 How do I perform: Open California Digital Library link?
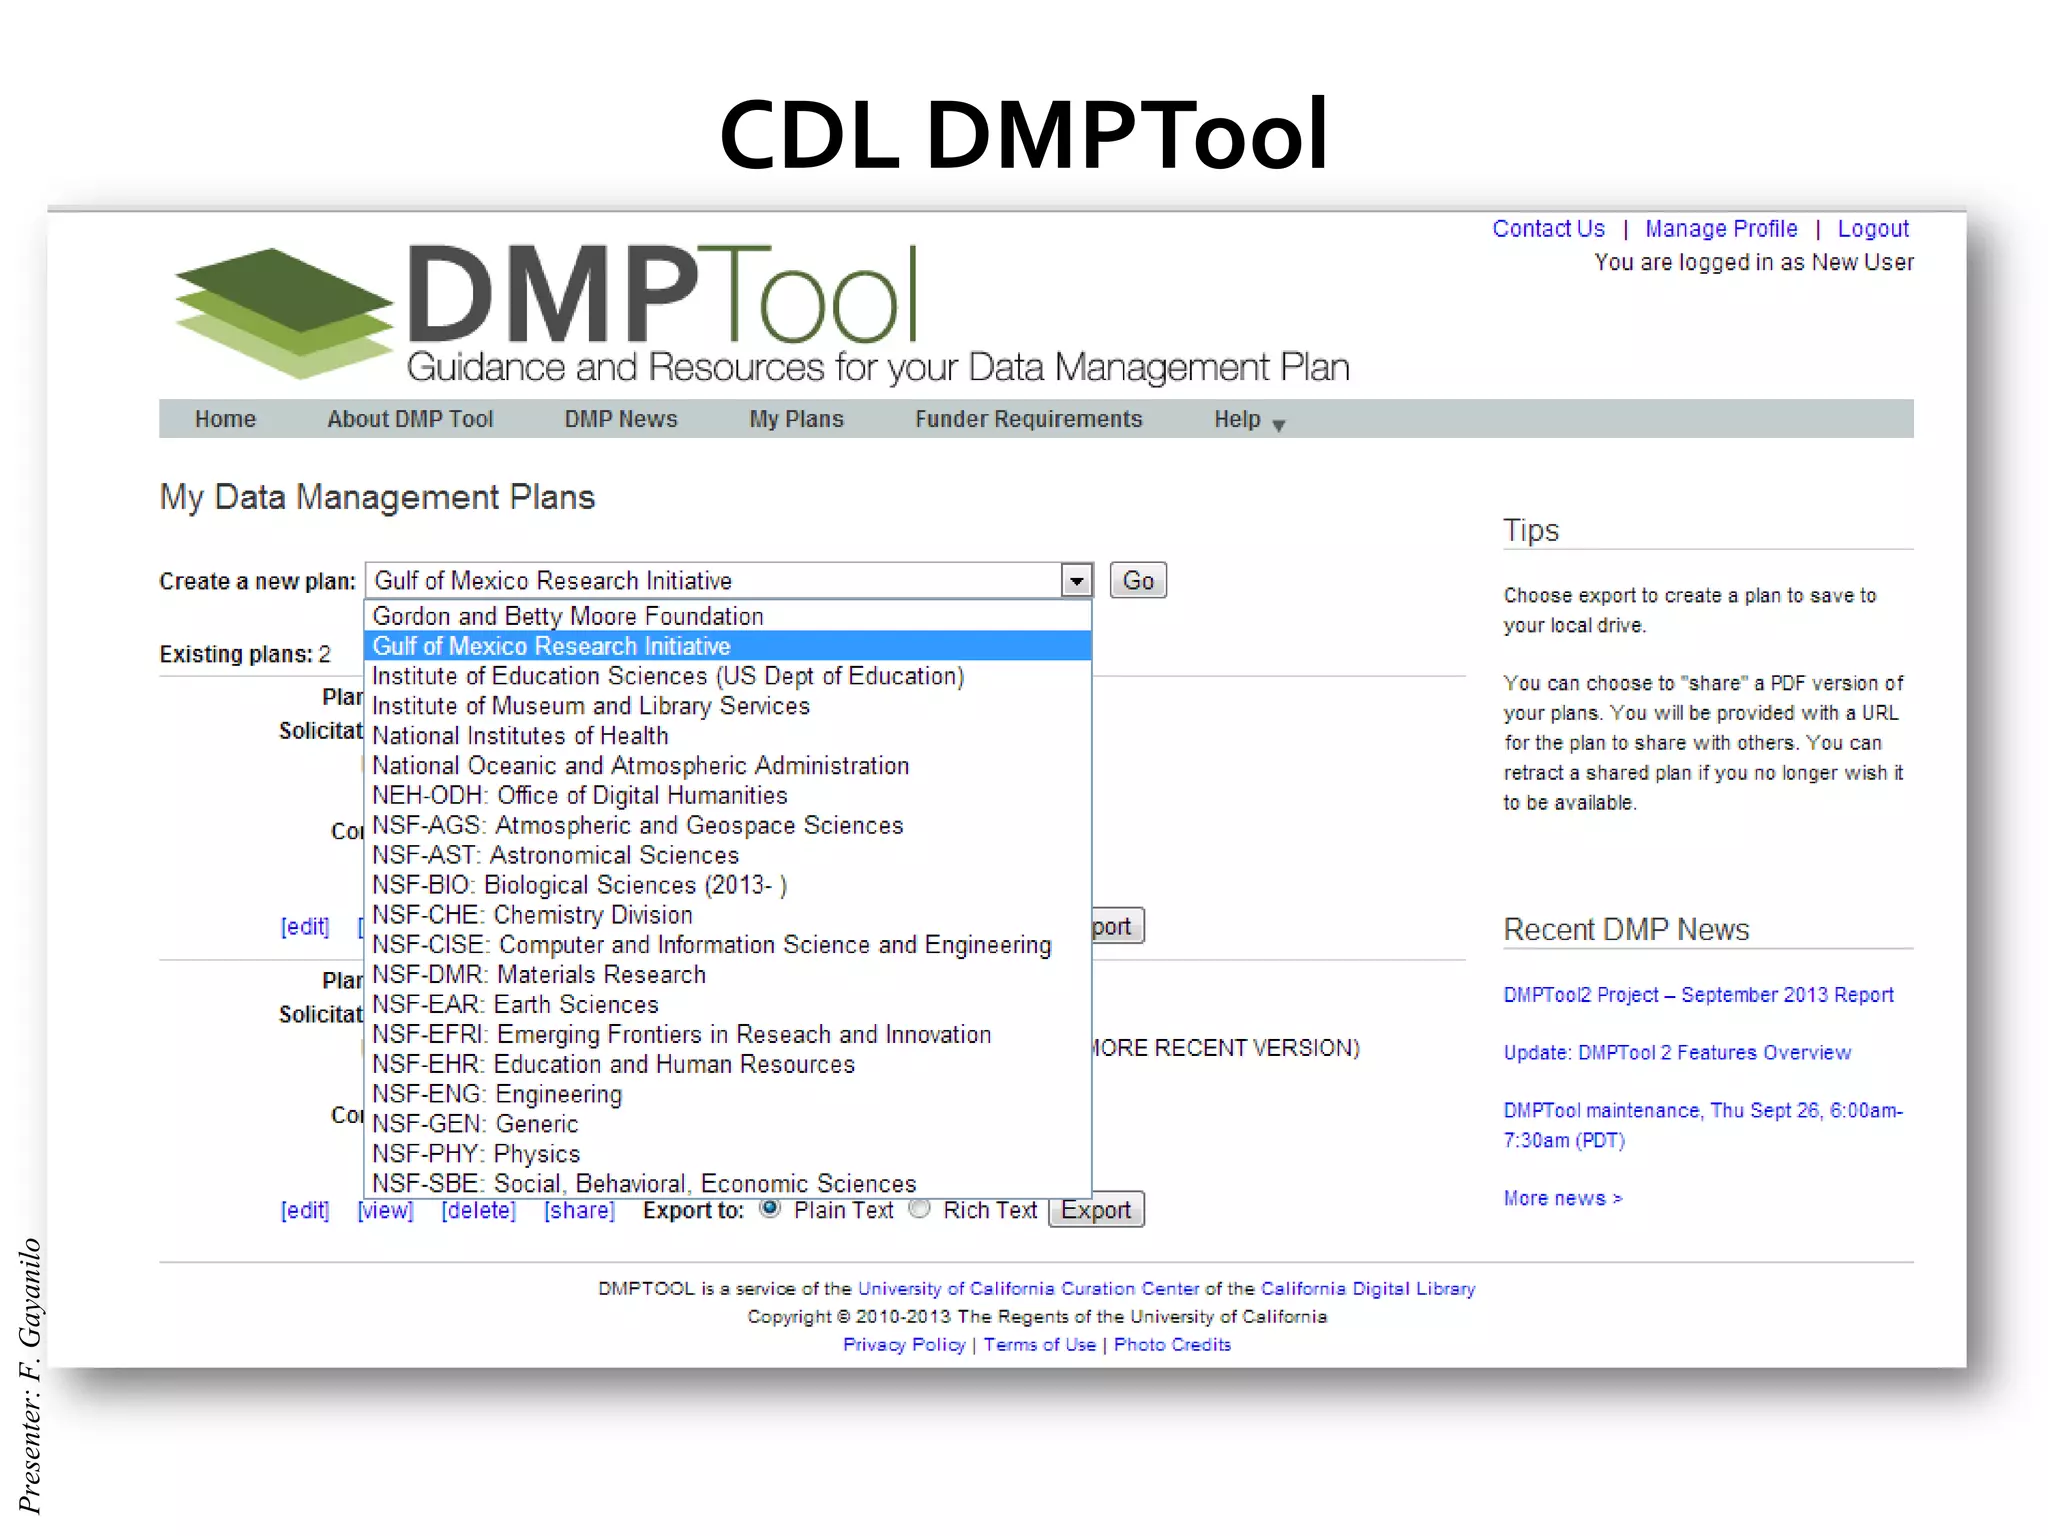point(1368,1289)
